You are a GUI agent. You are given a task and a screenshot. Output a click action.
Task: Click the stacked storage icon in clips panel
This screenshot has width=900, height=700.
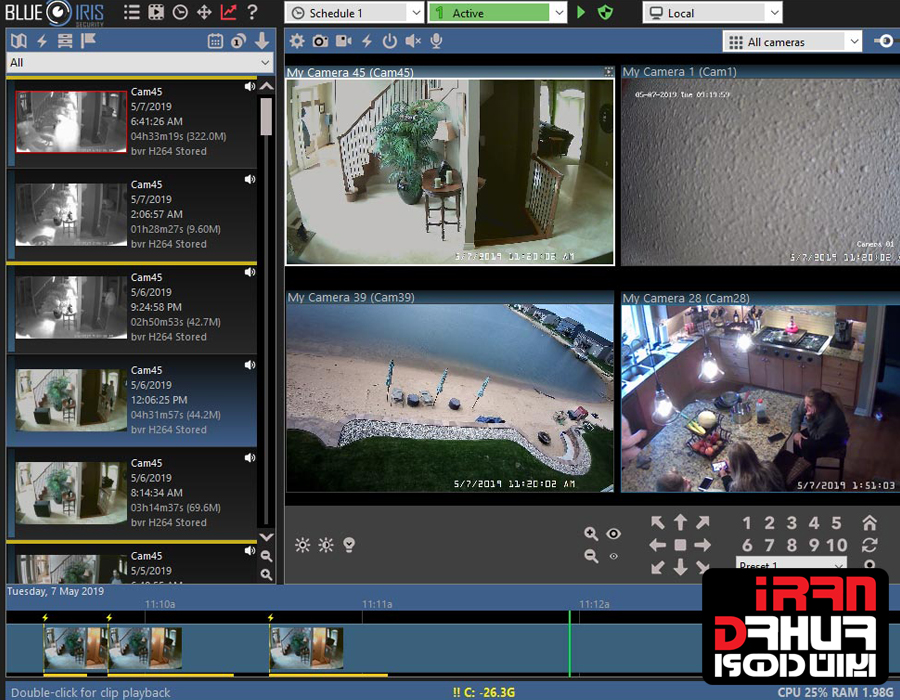click(x=65, y=41)
